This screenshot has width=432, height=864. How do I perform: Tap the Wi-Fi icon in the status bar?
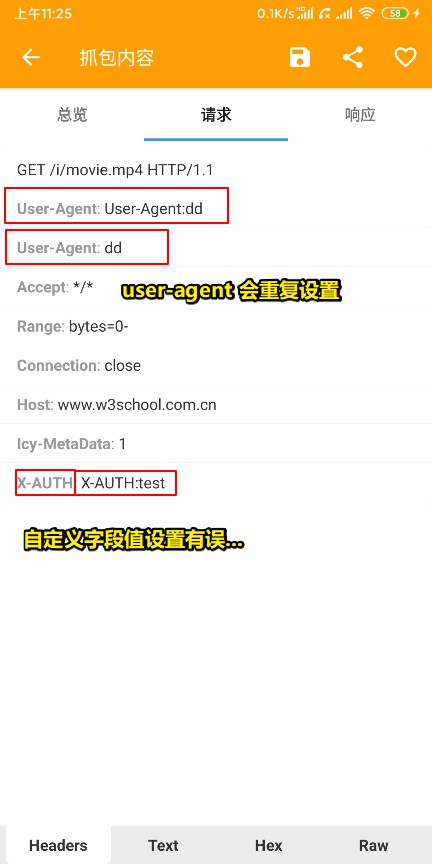[366, 14]
